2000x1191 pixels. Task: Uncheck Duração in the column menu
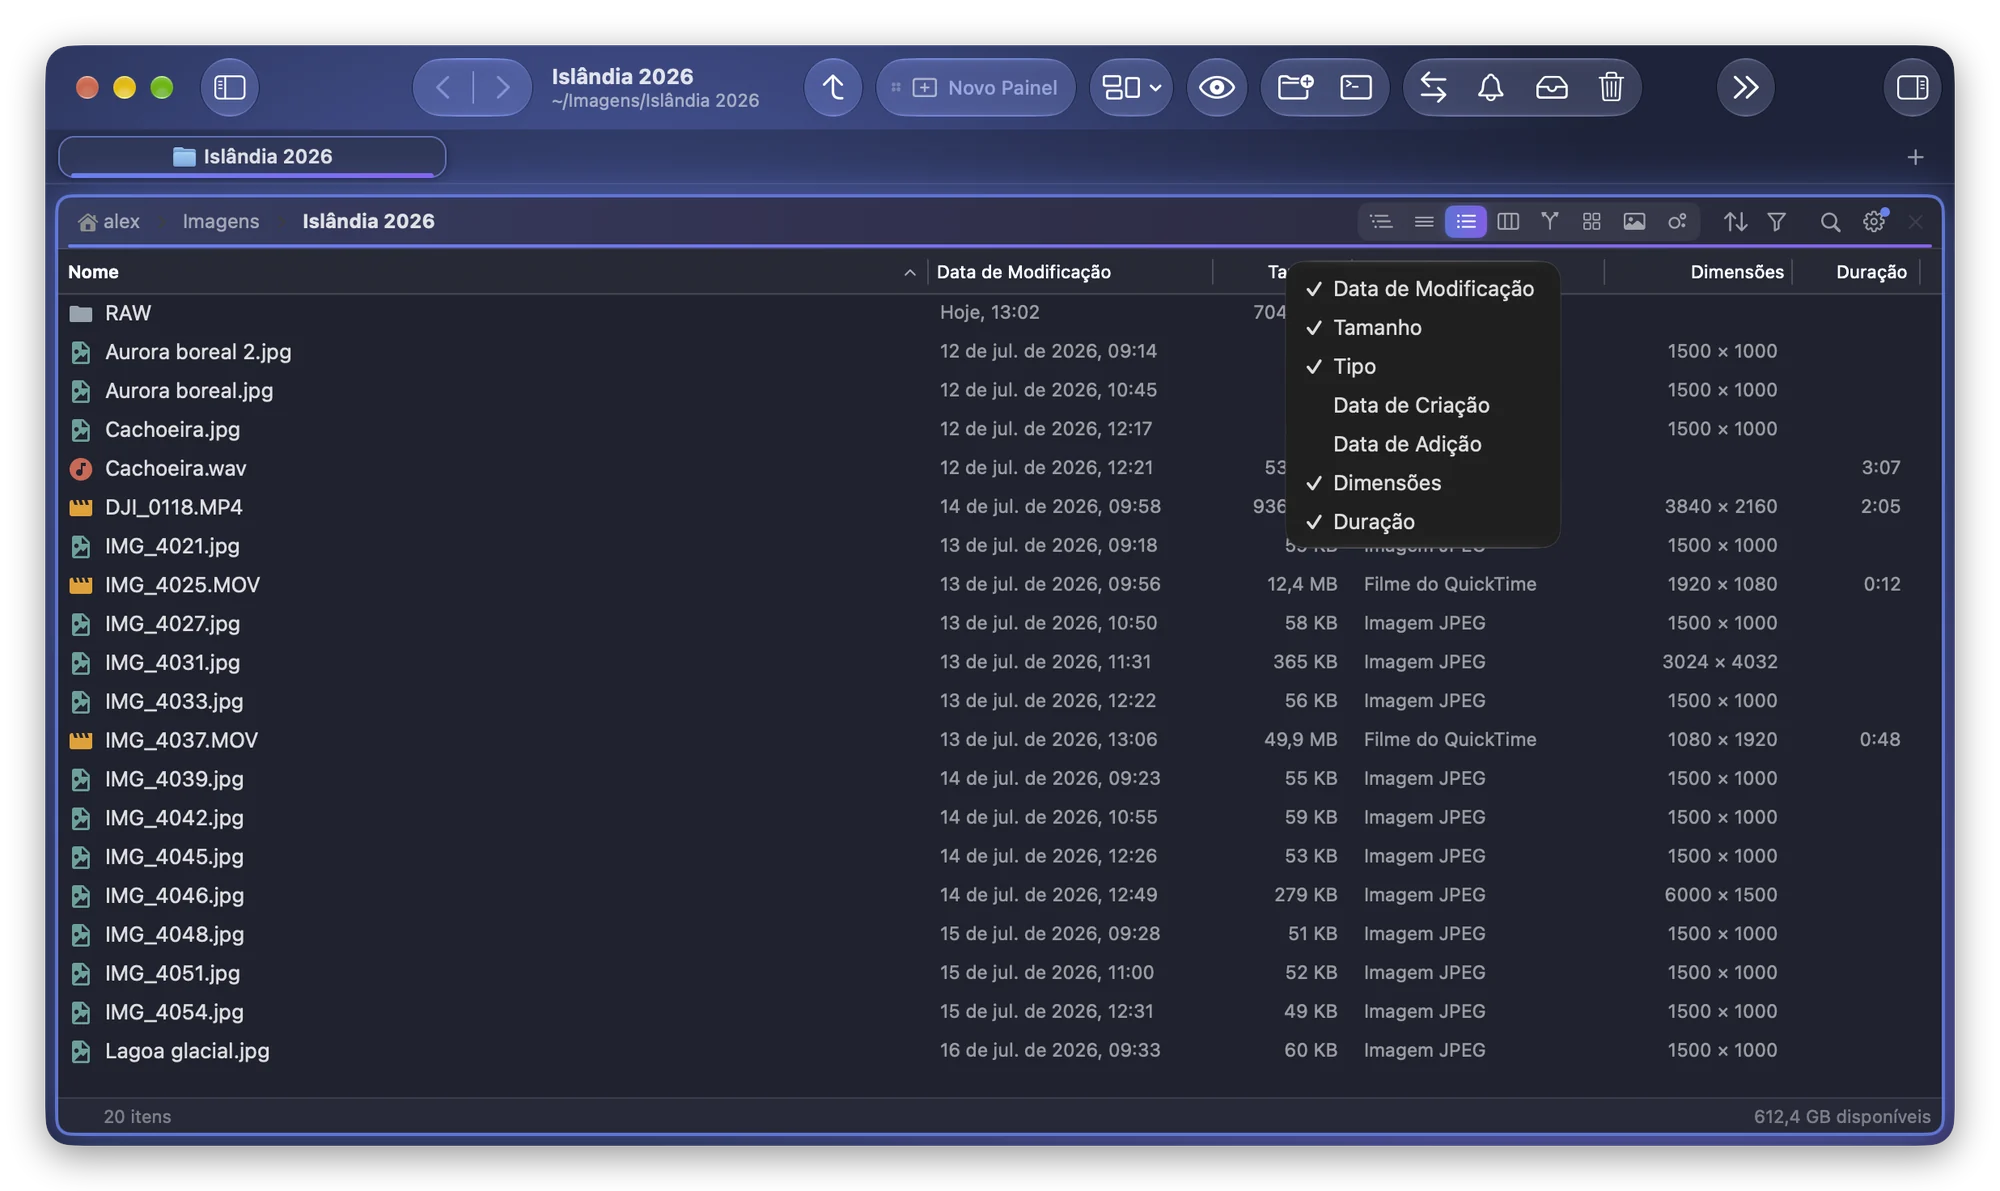1422,522
